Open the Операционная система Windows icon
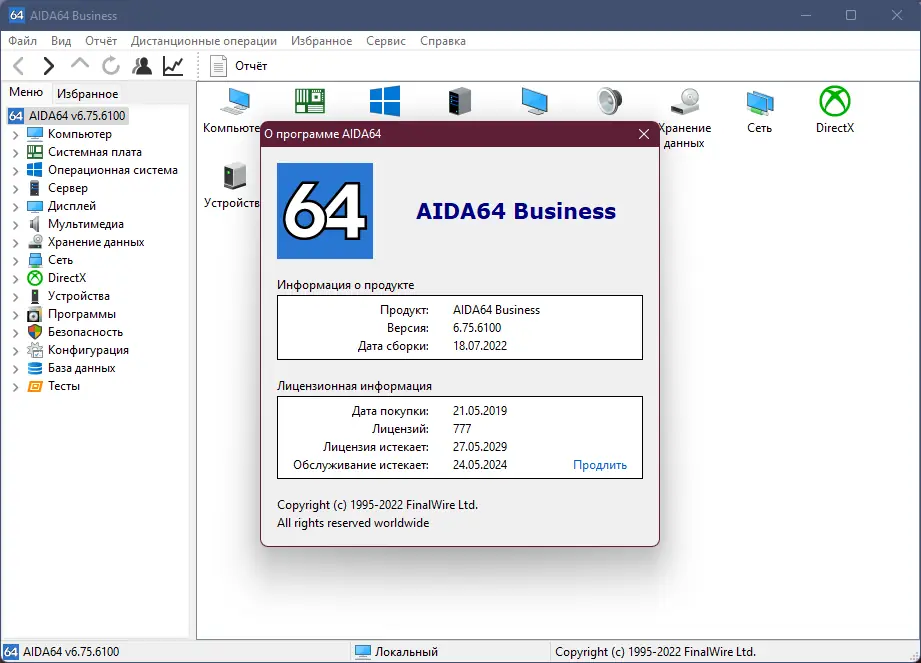The width and height of the screenshot is (921, 663). click(385, 100)
